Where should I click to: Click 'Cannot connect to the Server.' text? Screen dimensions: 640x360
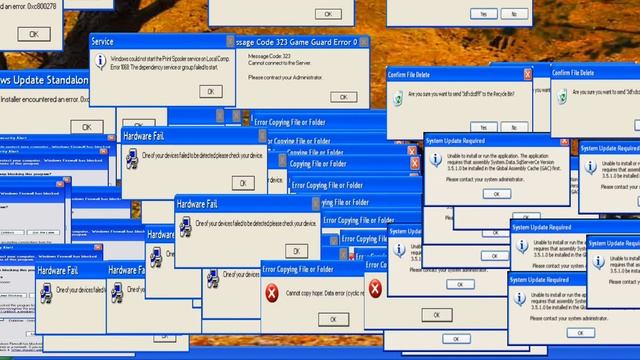pos(280,63)
